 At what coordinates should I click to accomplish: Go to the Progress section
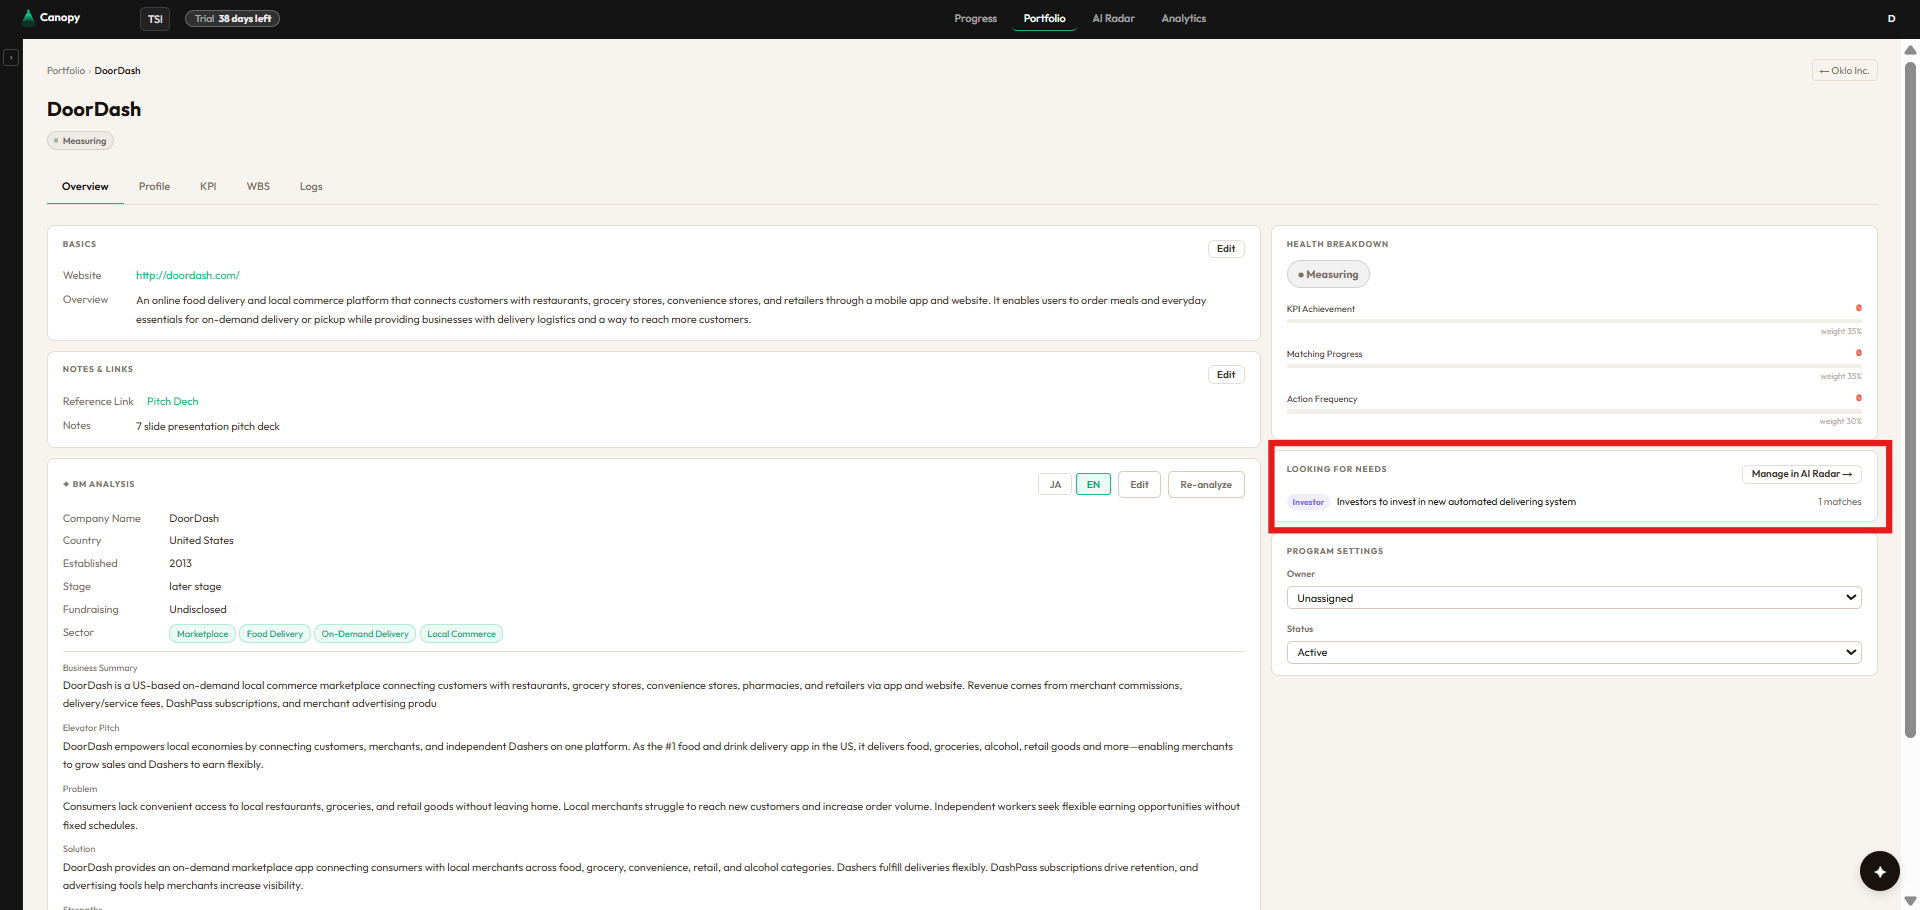coord(975,19)
